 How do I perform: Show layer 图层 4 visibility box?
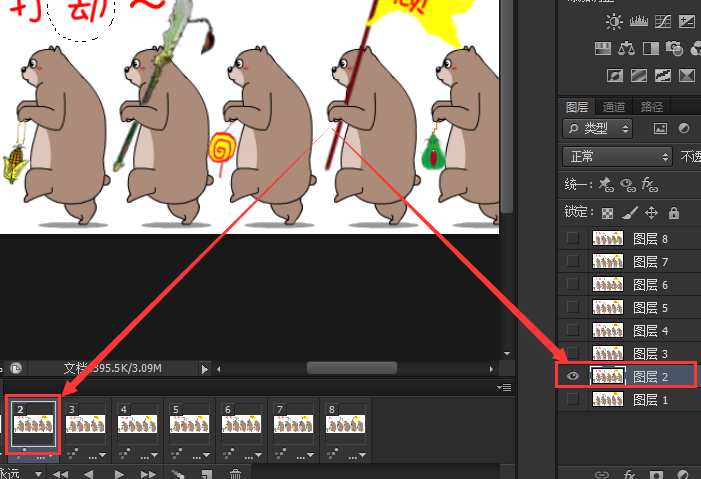tap(573, 330)
